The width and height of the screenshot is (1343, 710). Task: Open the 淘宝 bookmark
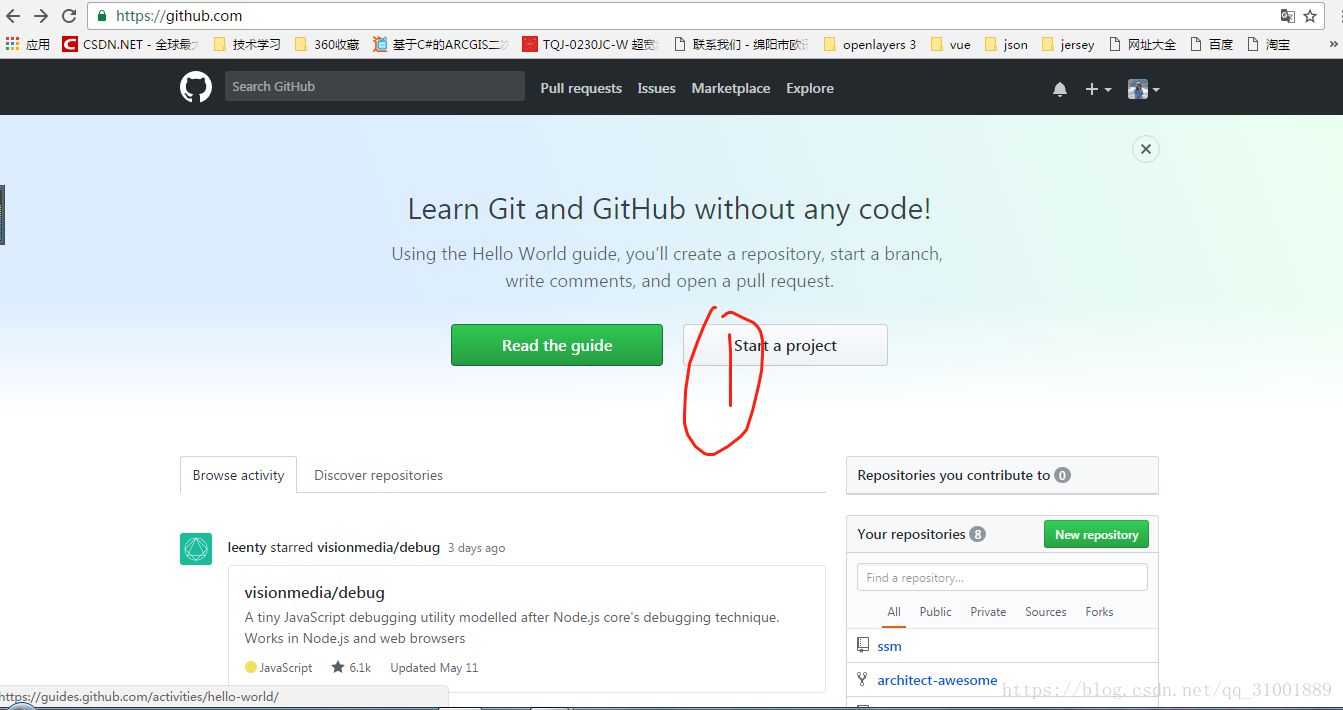1268,44
